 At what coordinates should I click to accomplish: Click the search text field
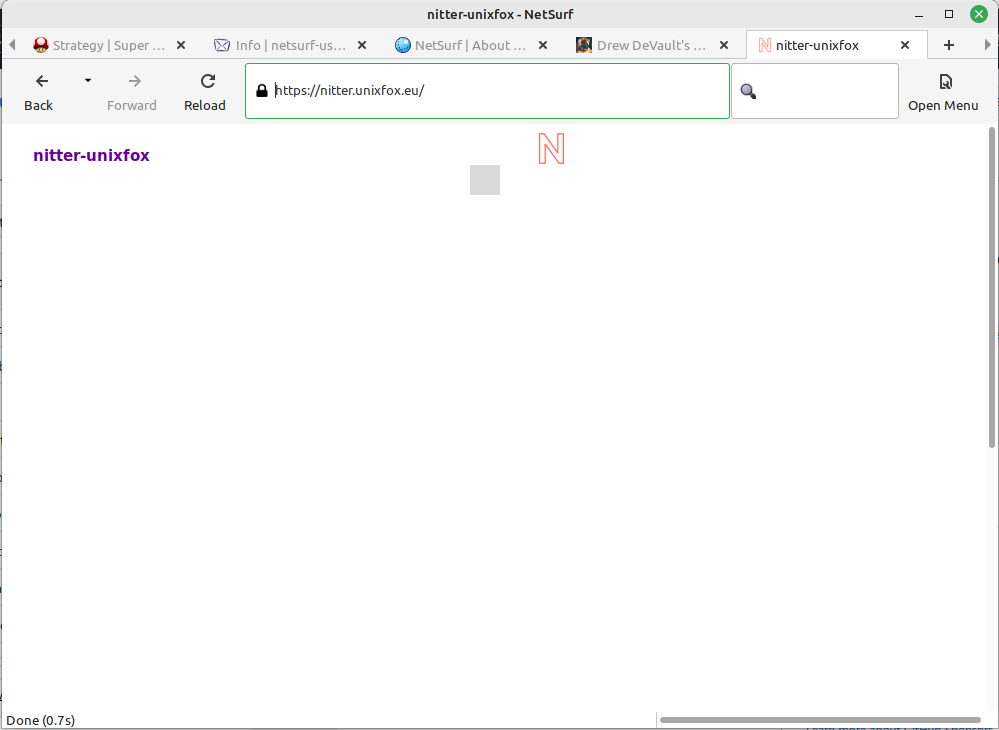pos(820,90)
